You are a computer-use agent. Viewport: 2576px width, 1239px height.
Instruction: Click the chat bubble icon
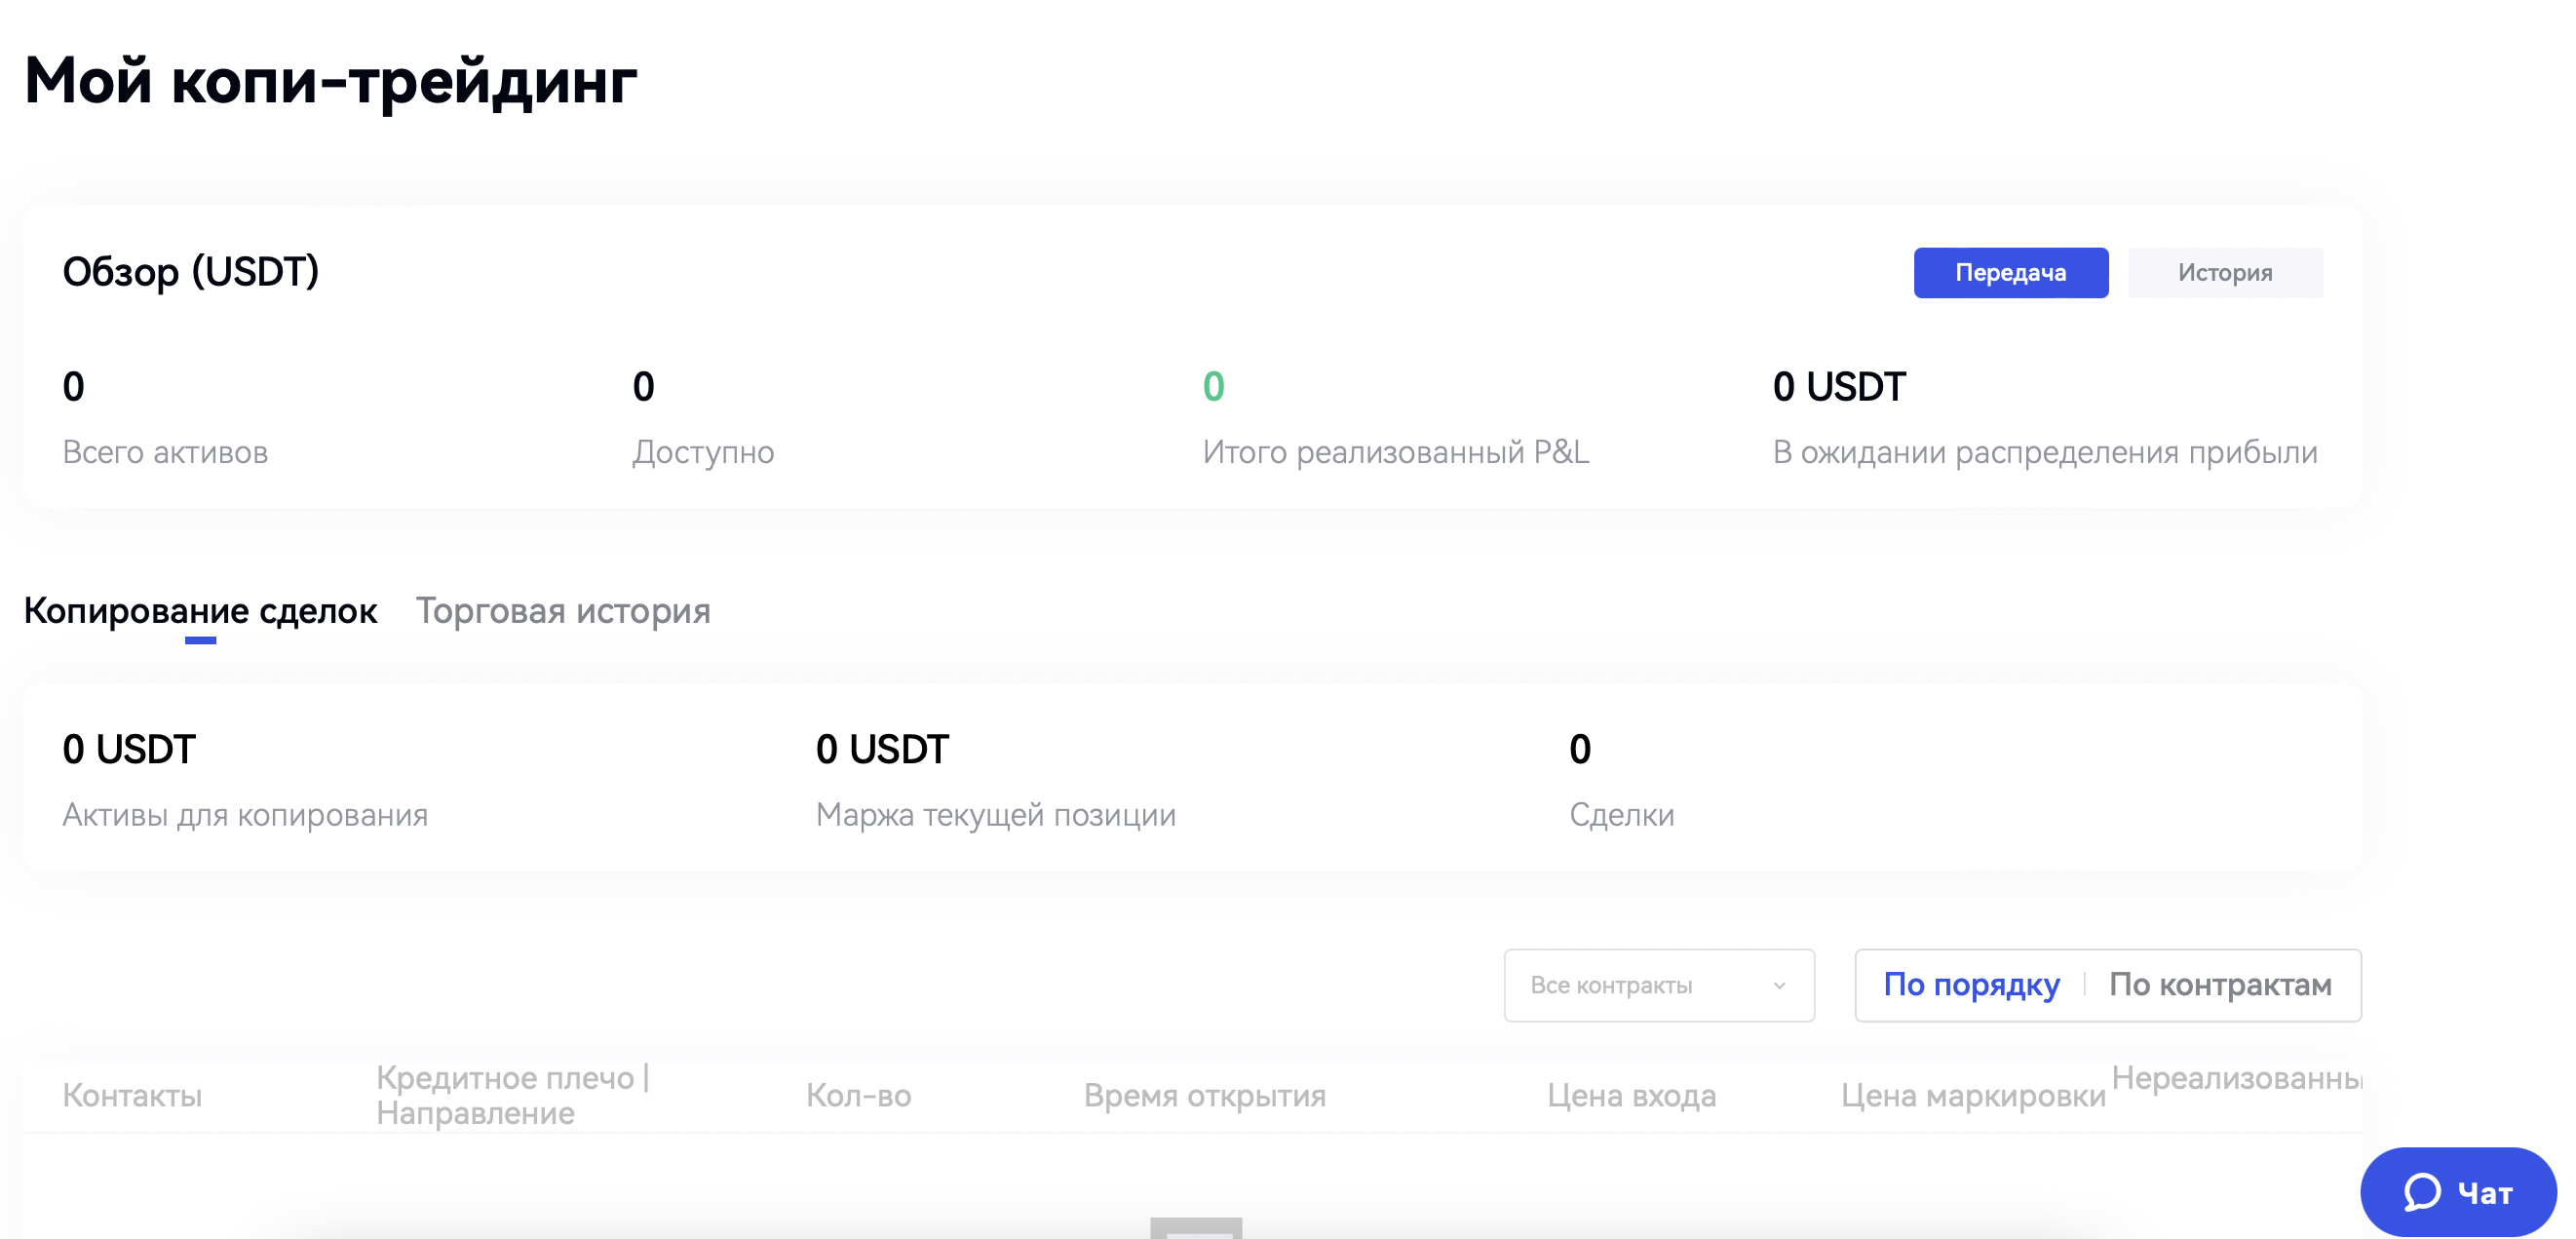tap(2421, 1192)
